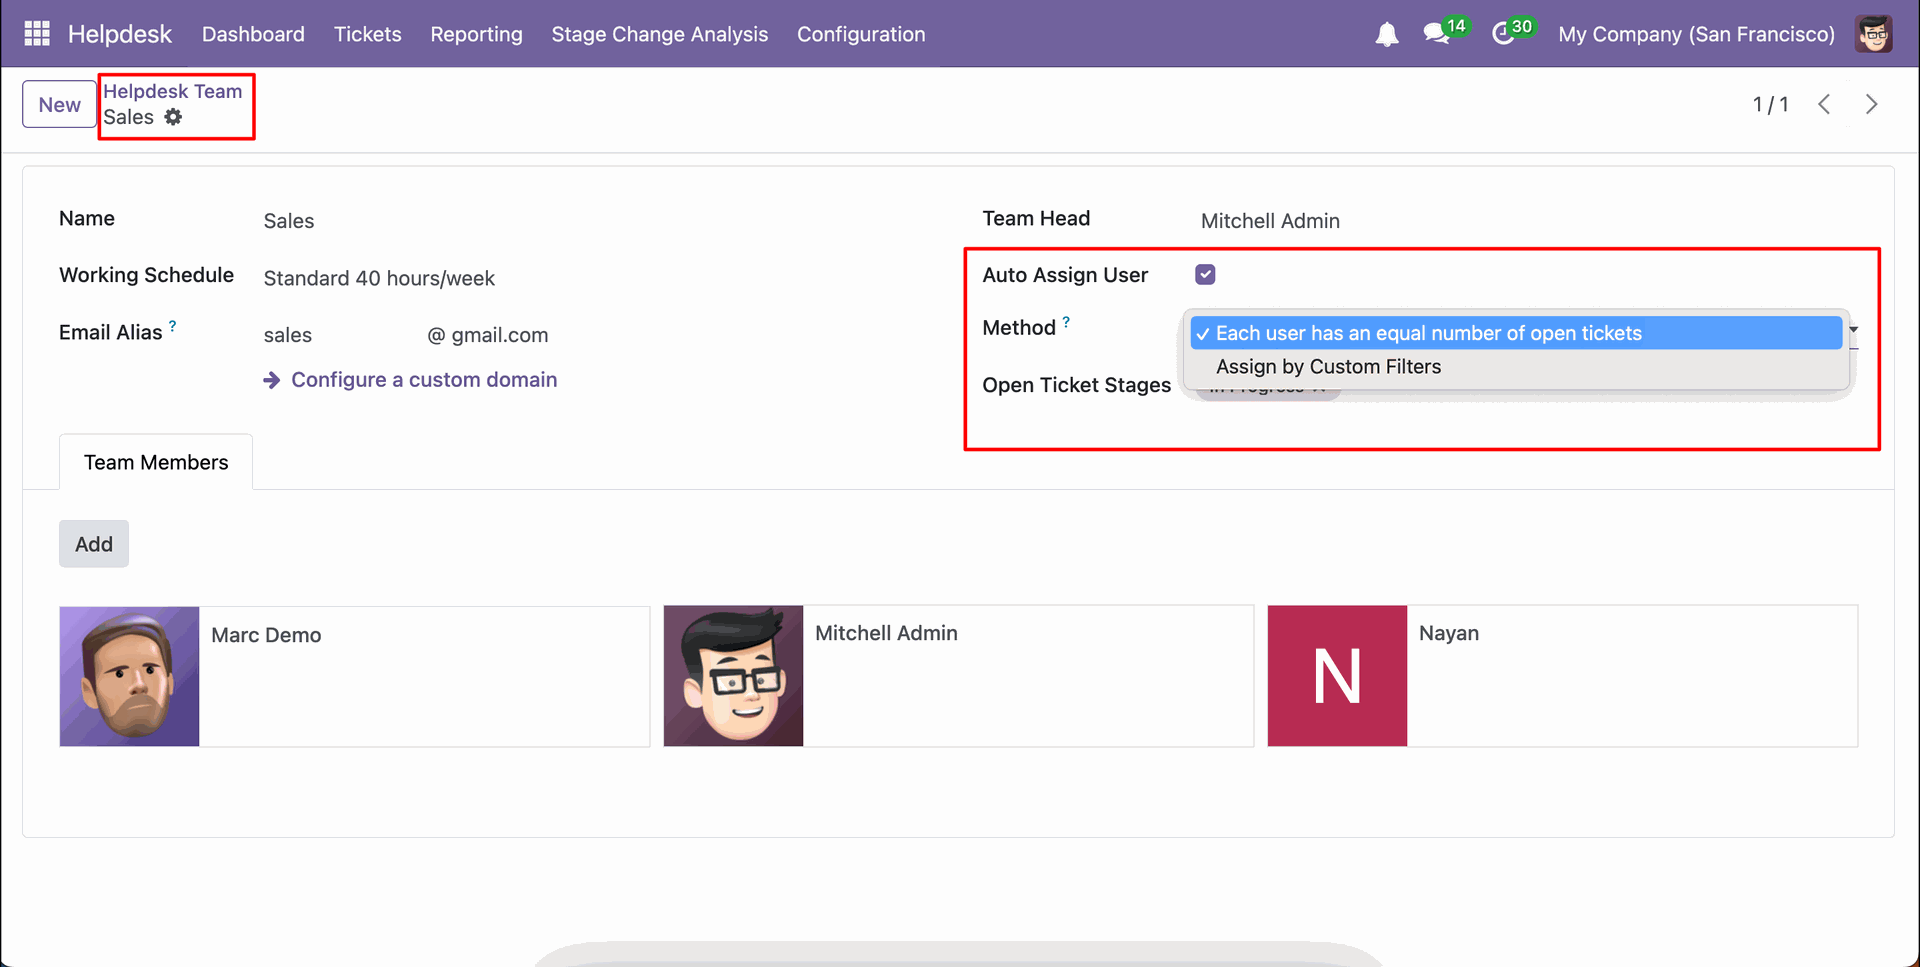Switch to the Team Members tab

point(156,462)
